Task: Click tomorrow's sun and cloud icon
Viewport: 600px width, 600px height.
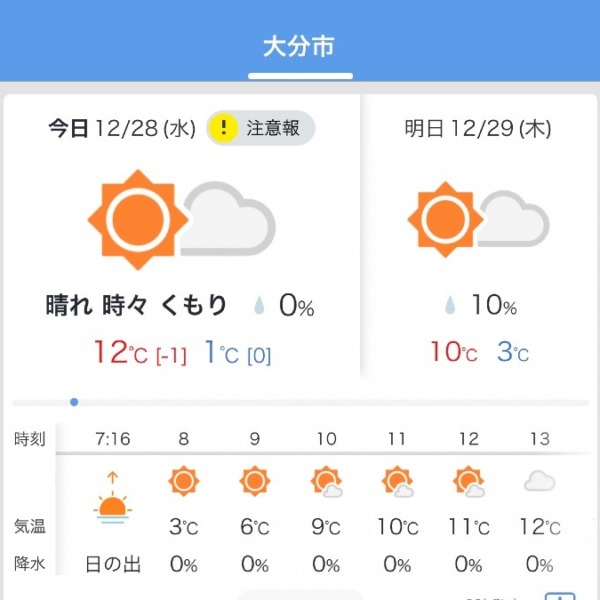Action: point(478,219)
